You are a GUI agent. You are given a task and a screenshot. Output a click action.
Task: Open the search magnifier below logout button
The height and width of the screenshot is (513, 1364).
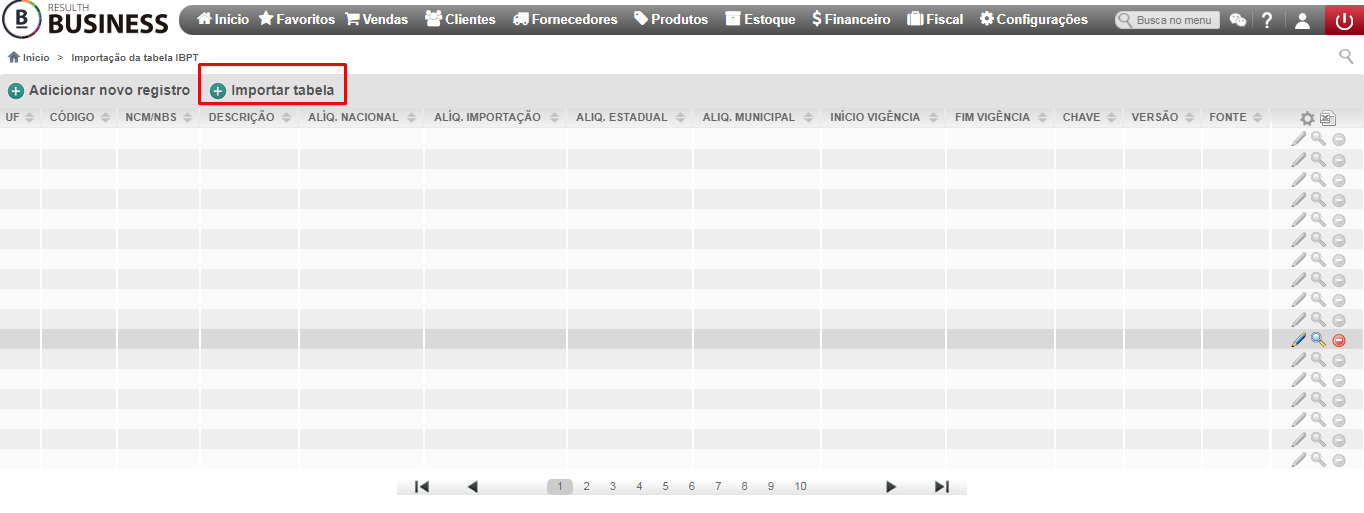[1346, 56]
